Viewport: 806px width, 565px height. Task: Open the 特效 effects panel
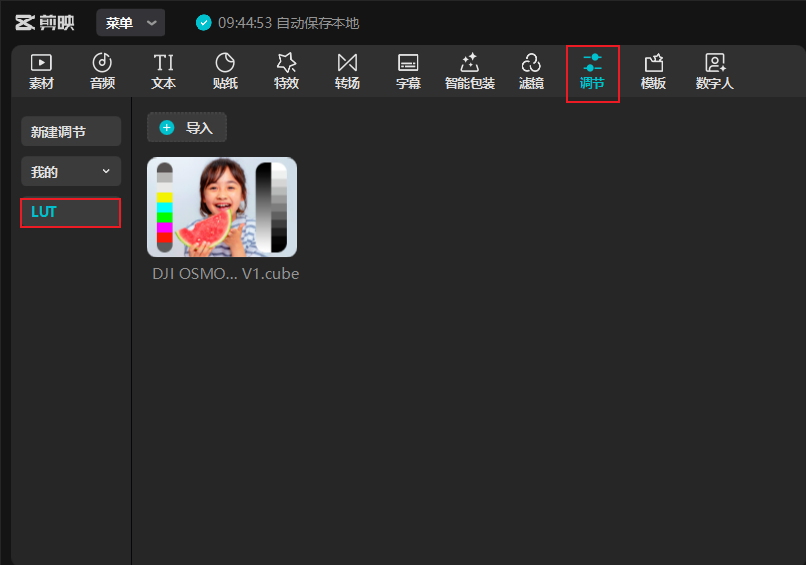pos(286,72)
